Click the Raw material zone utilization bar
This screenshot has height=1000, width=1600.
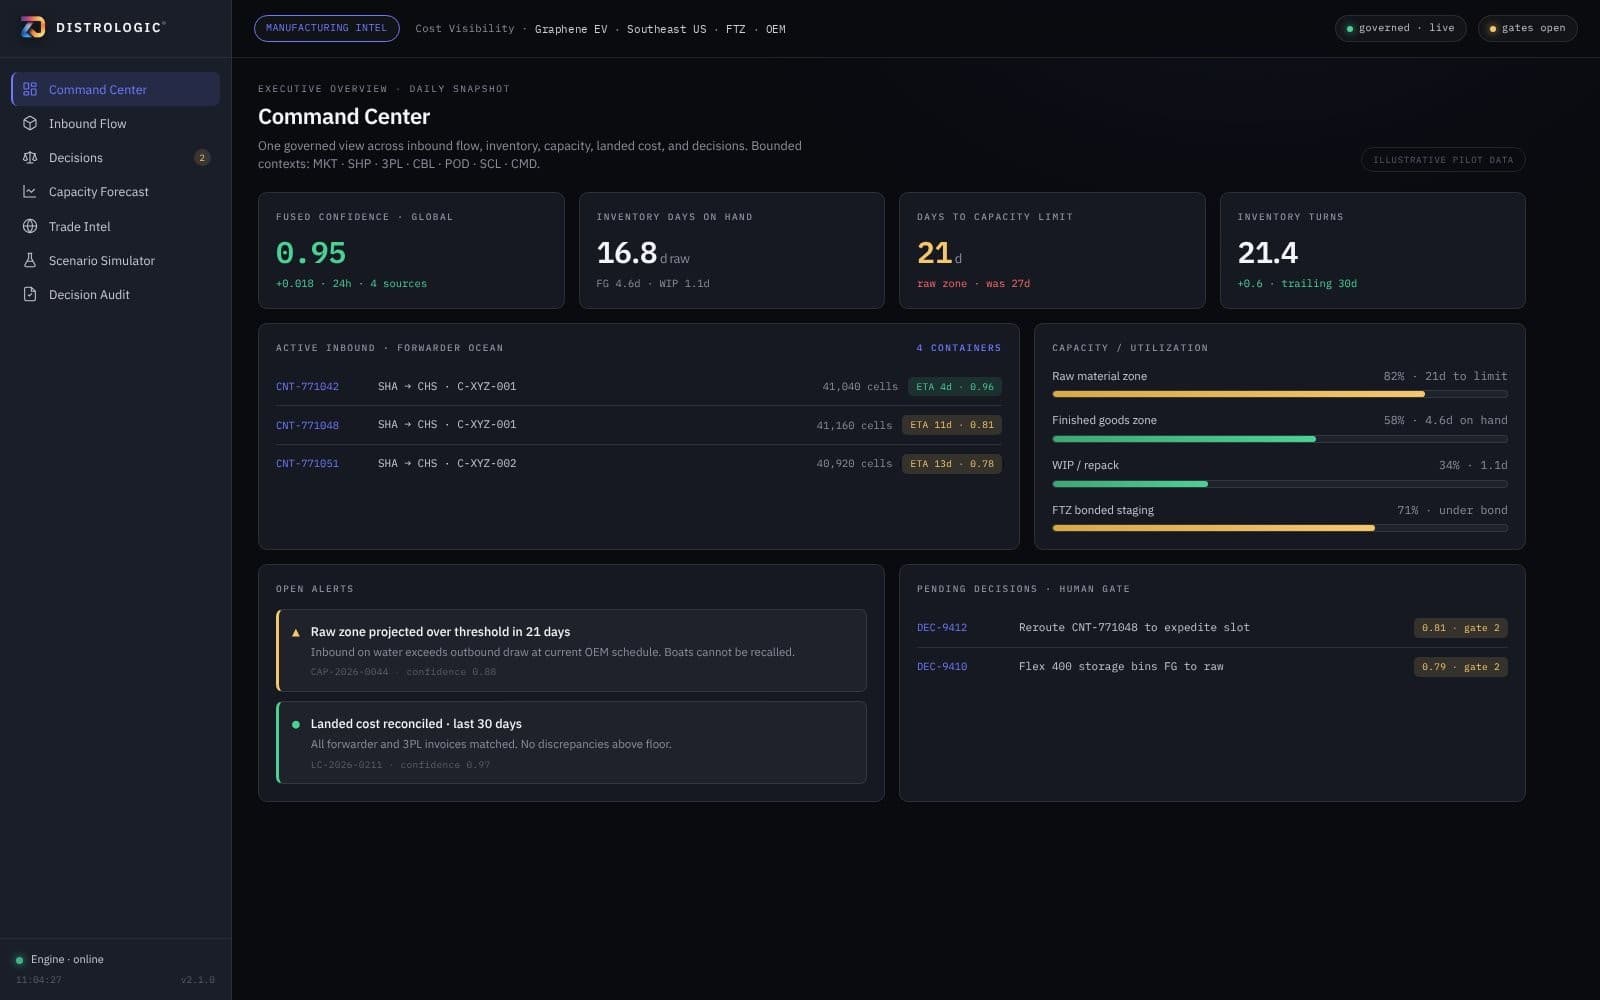[x=1279, y=394]
